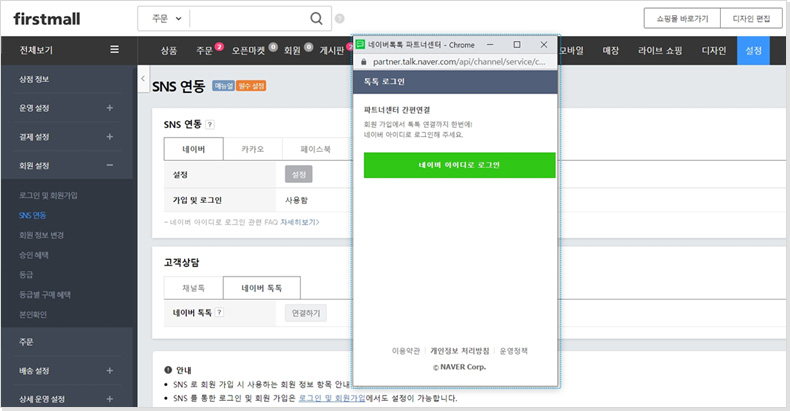The image size is (790, 411).
Task: Open 본인확인 in sidebar
Action: [33, 314]
